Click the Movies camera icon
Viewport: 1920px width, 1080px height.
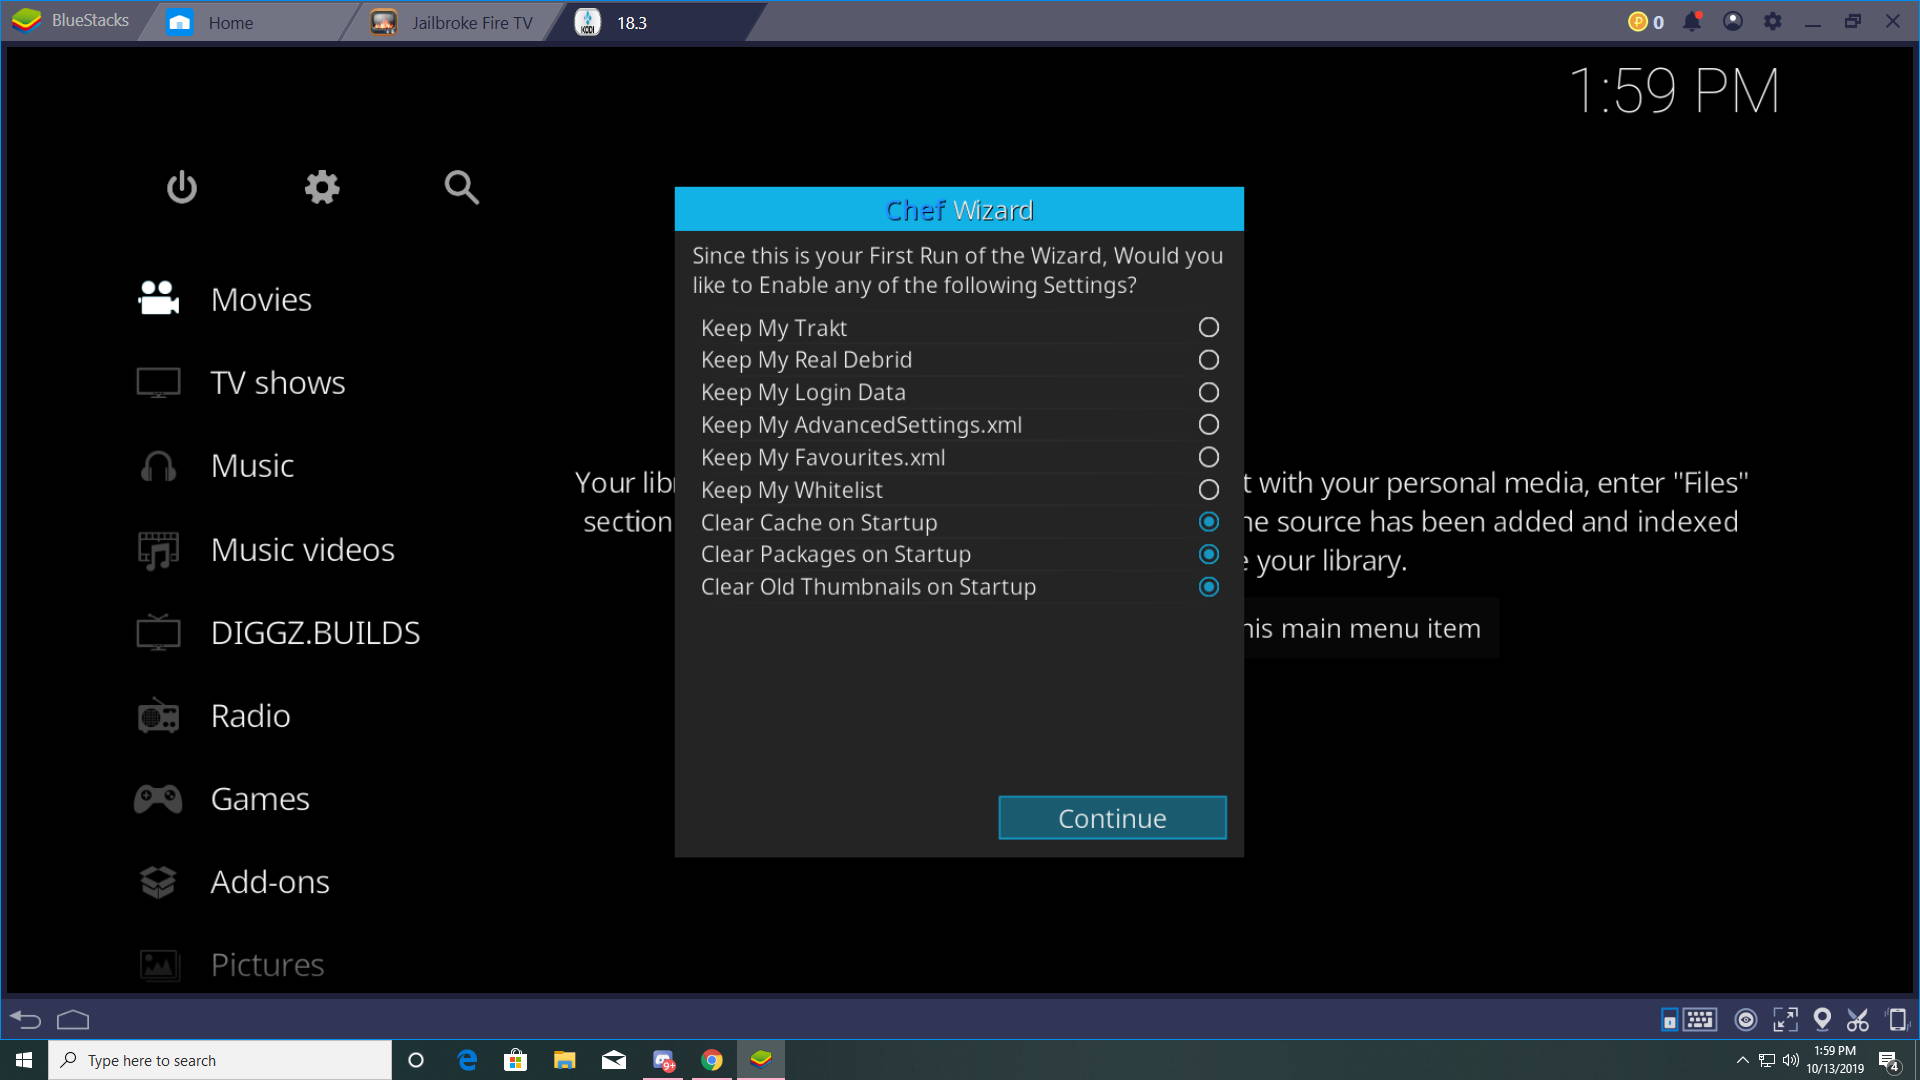coord(158,298)
